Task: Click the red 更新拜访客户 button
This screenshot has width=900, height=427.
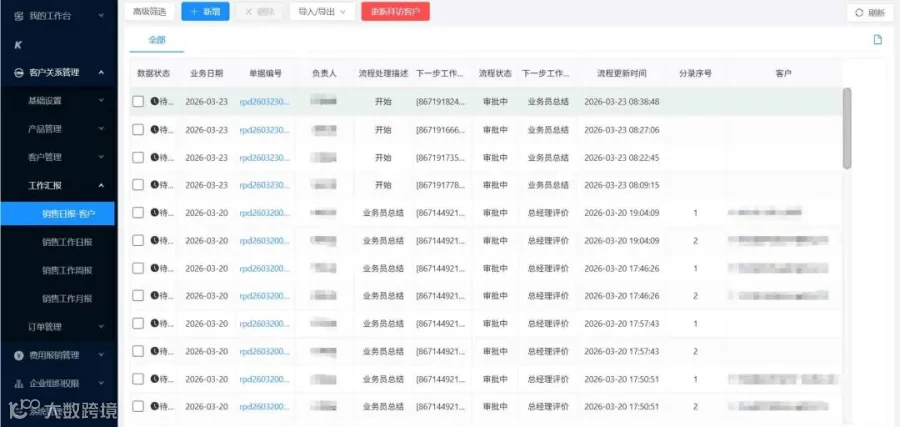Action: 395,11
